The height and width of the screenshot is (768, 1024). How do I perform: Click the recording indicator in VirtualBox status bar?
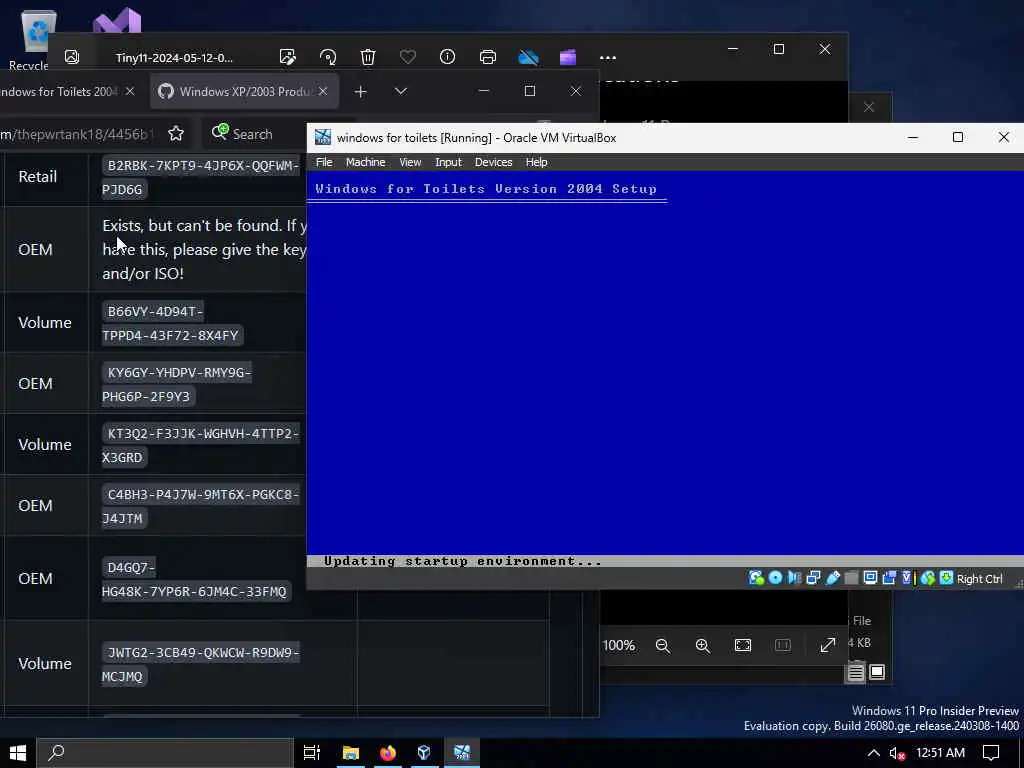[889, 578]
